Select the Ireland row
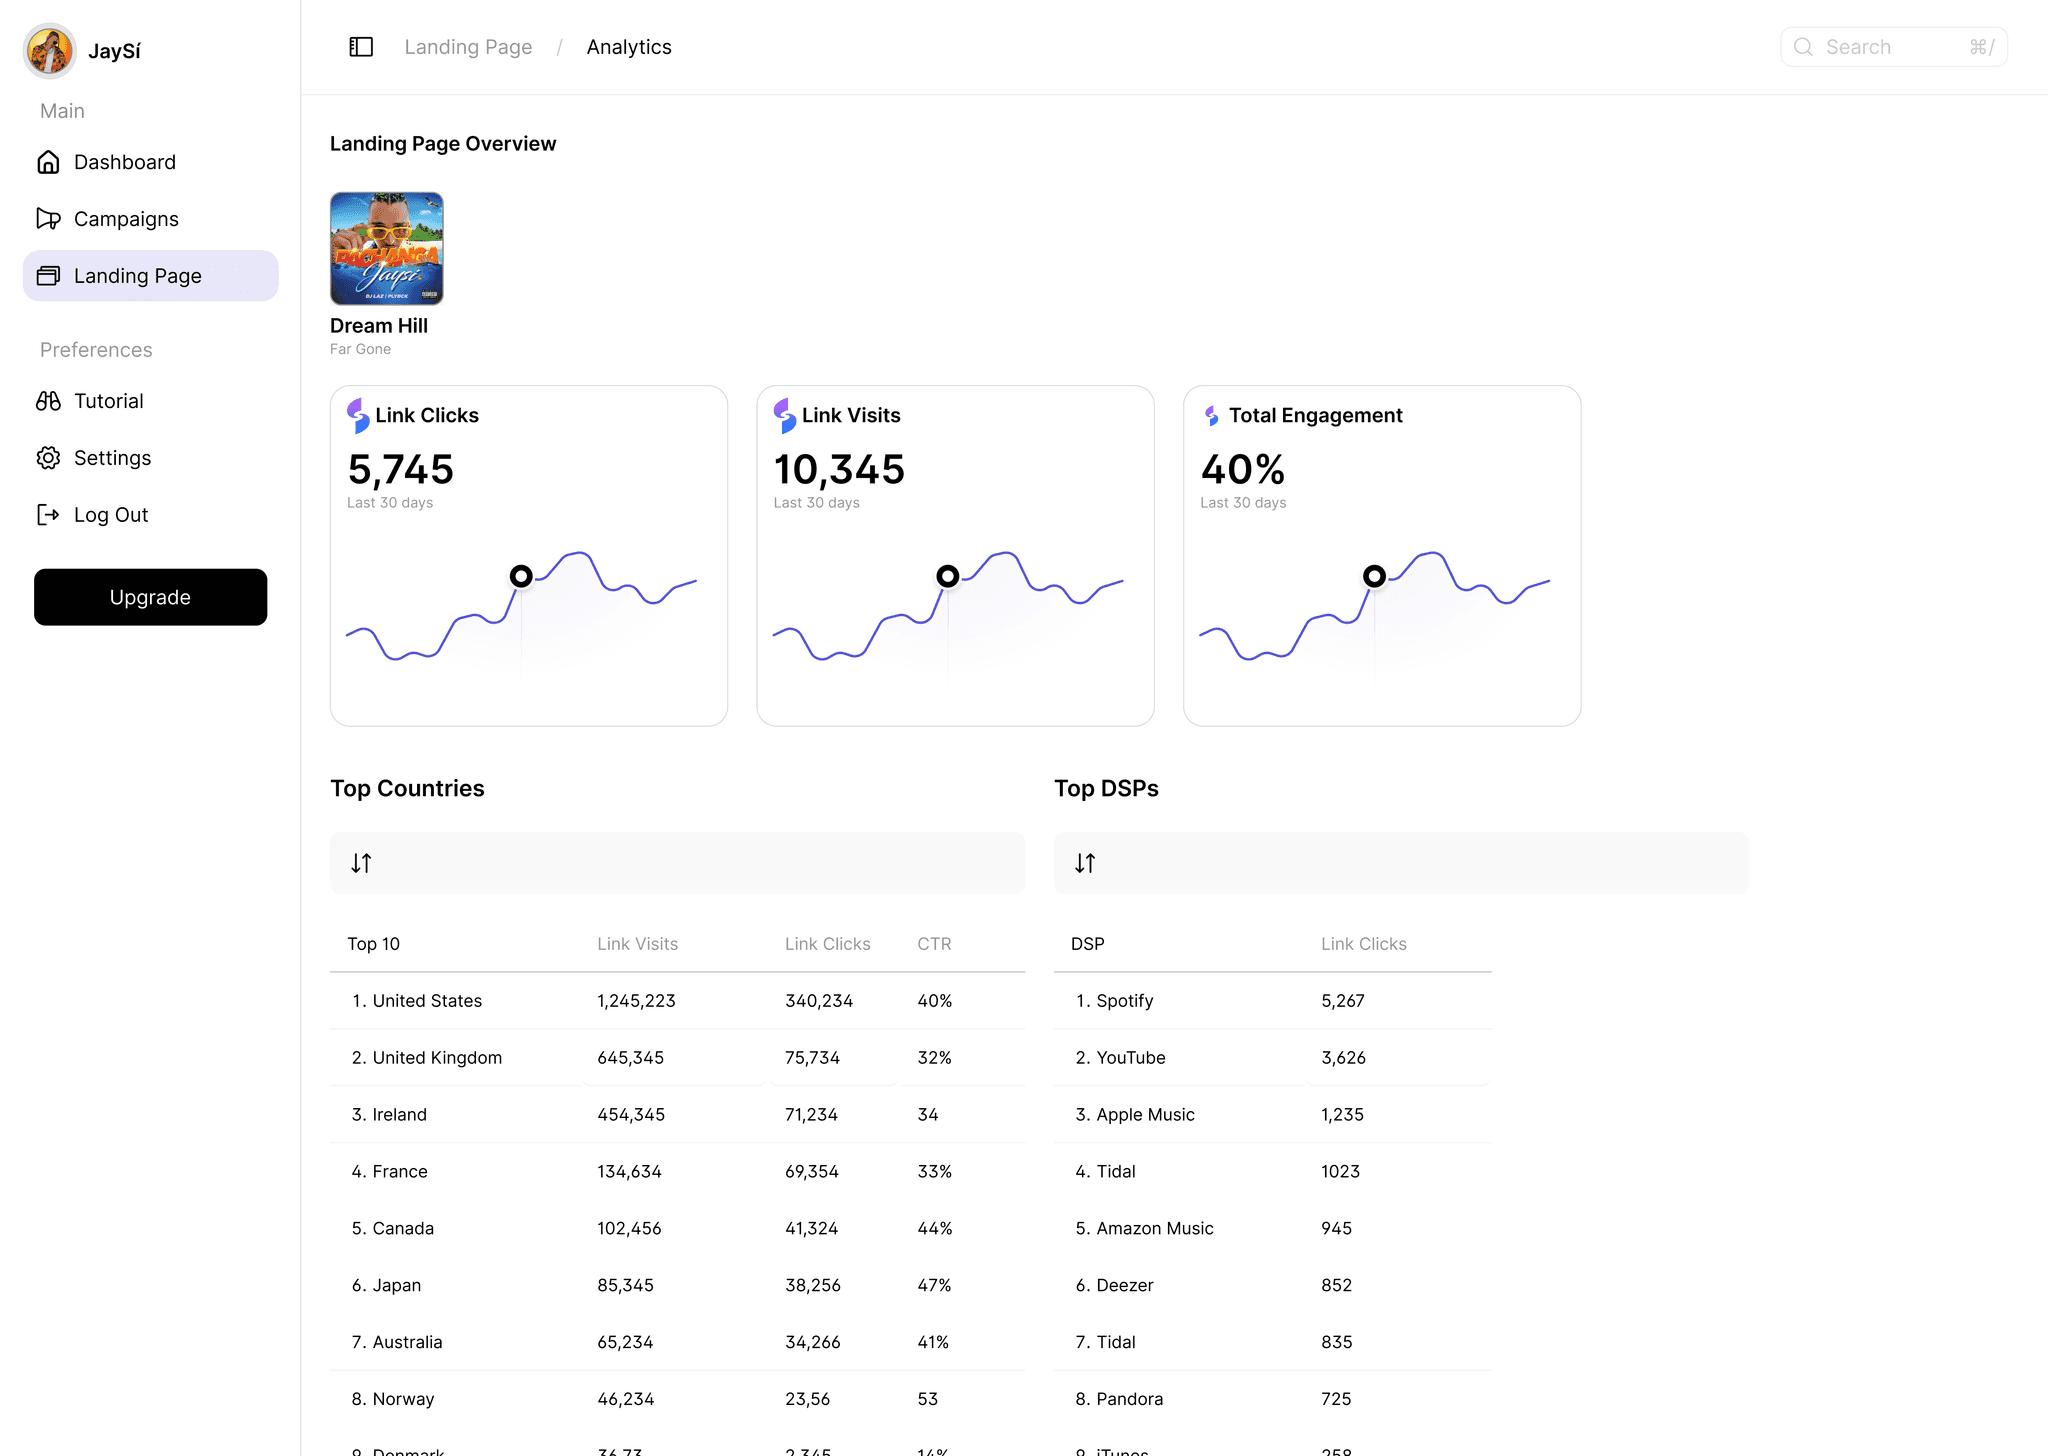Image resolution: width=2048 pixels, height=1456 pixels. [x=678, y=1115]
